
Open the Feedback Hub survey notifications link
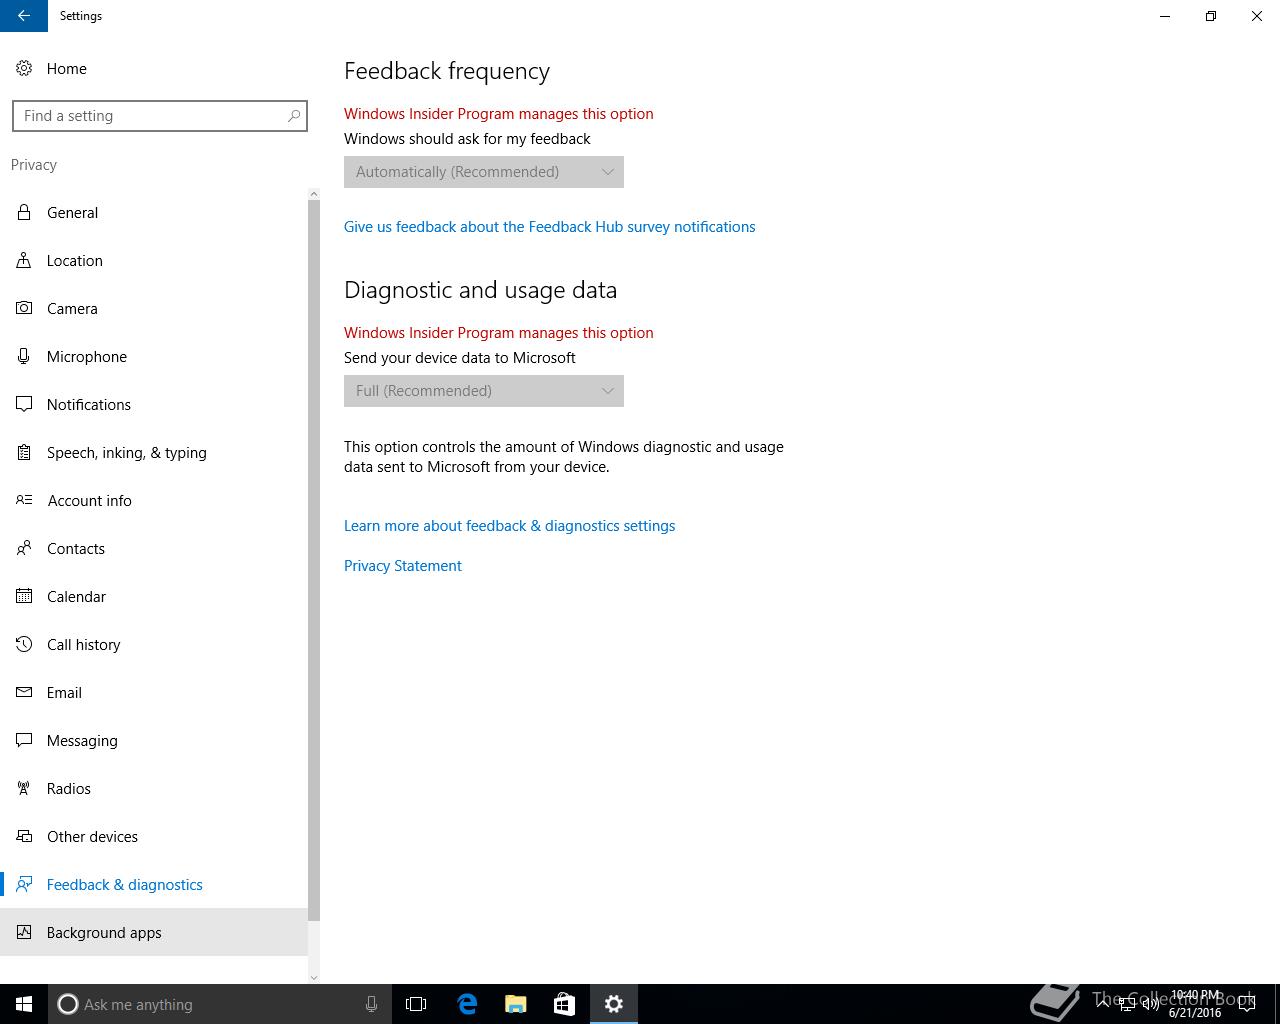(x=550, y=227)
